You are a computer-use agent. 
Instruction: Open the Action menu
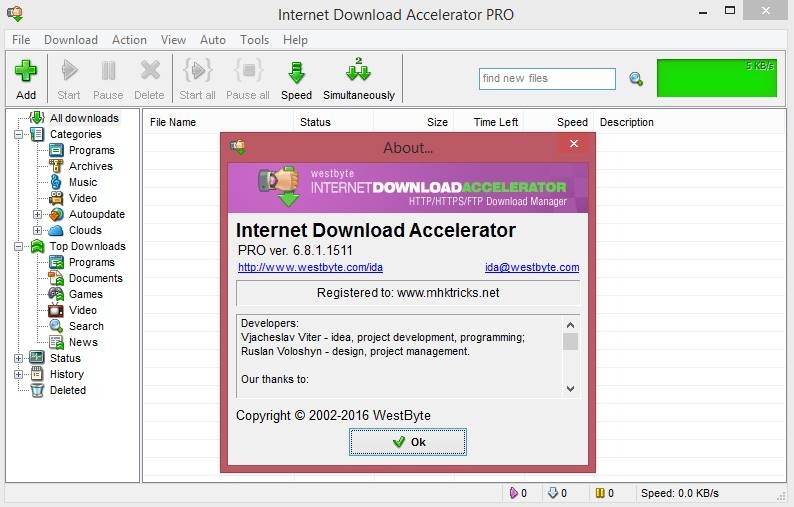(x=129, y=40)
